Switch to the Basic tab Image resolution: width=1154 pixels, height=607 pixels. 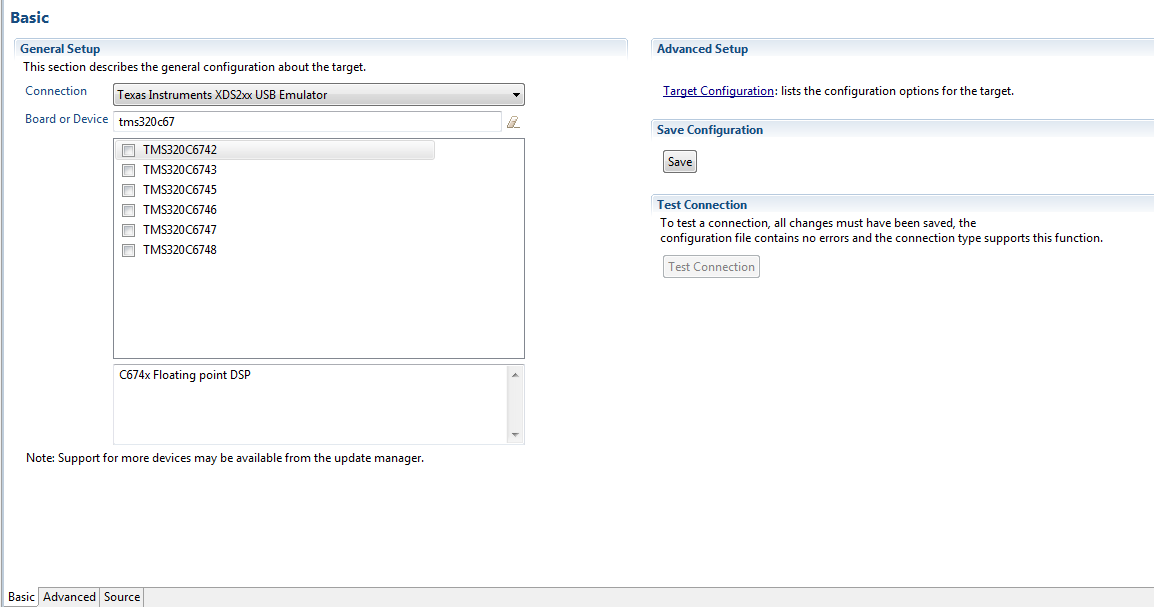coord(21,597)
